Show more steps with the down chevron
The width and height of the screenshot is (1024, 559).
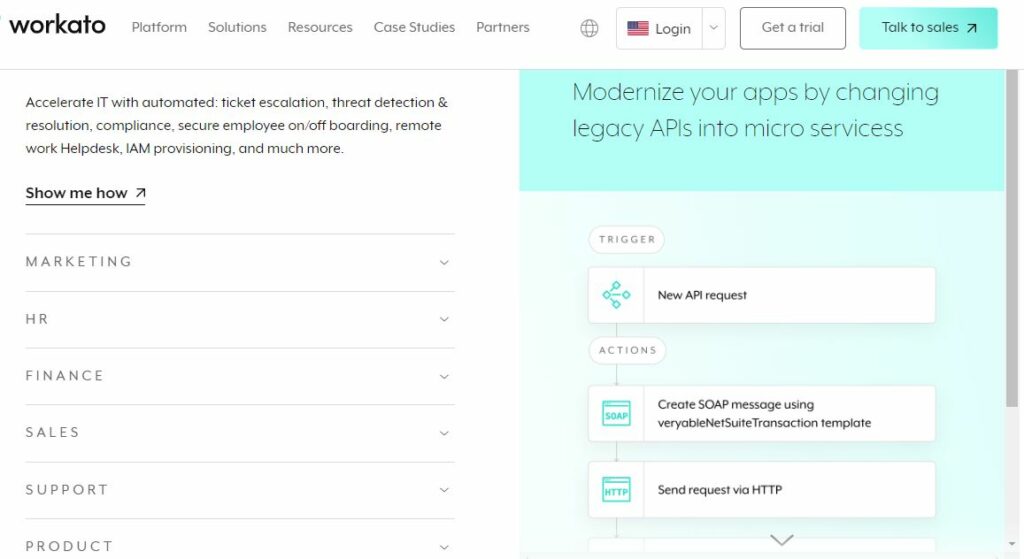(x=781, y=540)
